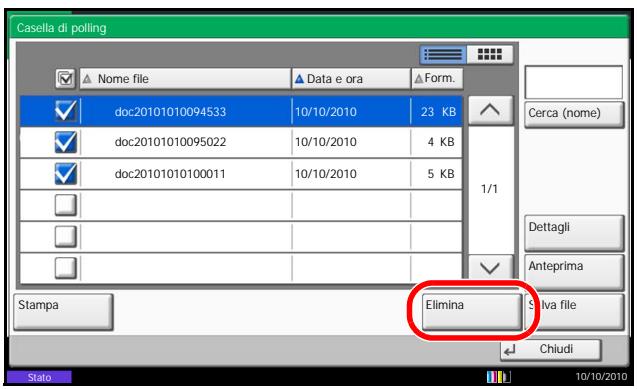Uncheck the box for doc20101010094533
Viewport: 637px width, 389px height.
click(x=65, y=111)
